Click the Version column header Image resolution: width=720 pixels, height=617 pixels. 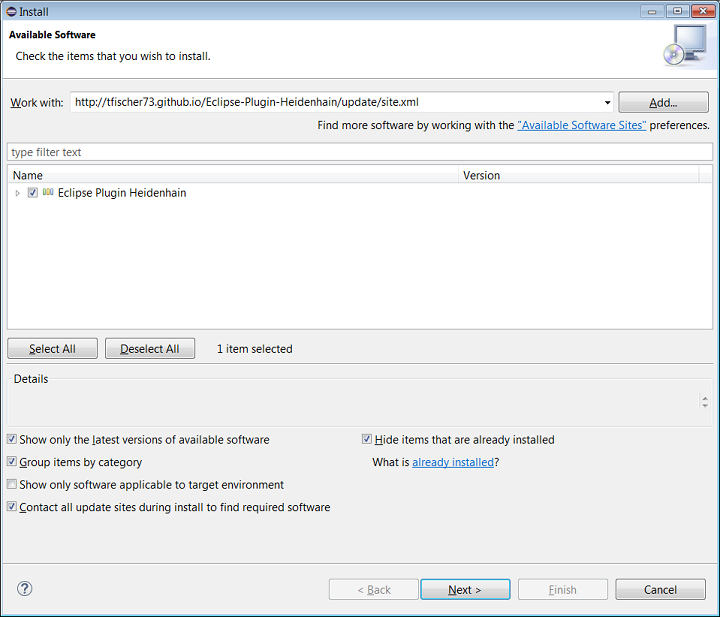(579, 175)
